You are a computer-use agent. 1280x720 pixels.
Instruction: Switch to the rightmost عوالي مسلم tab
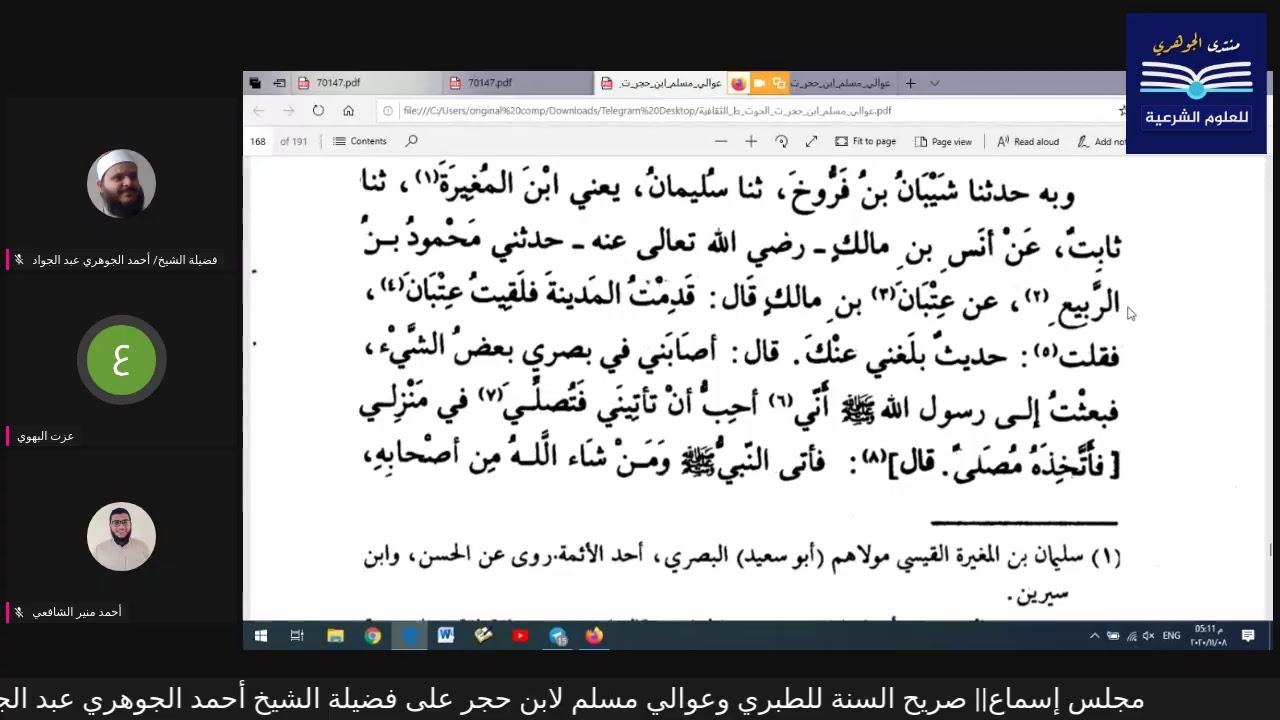pyautogui.click(x=840, y=83)
